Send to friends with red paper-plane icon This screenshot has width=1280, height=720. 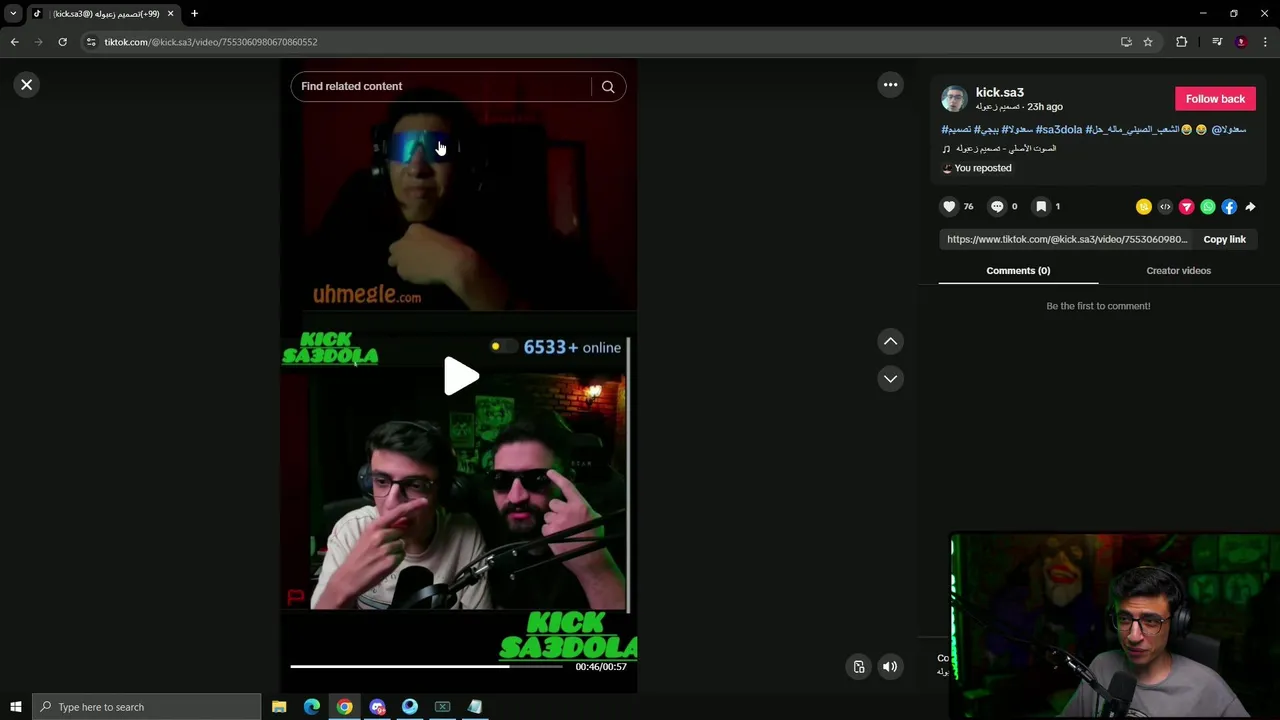coord(1186,207)
